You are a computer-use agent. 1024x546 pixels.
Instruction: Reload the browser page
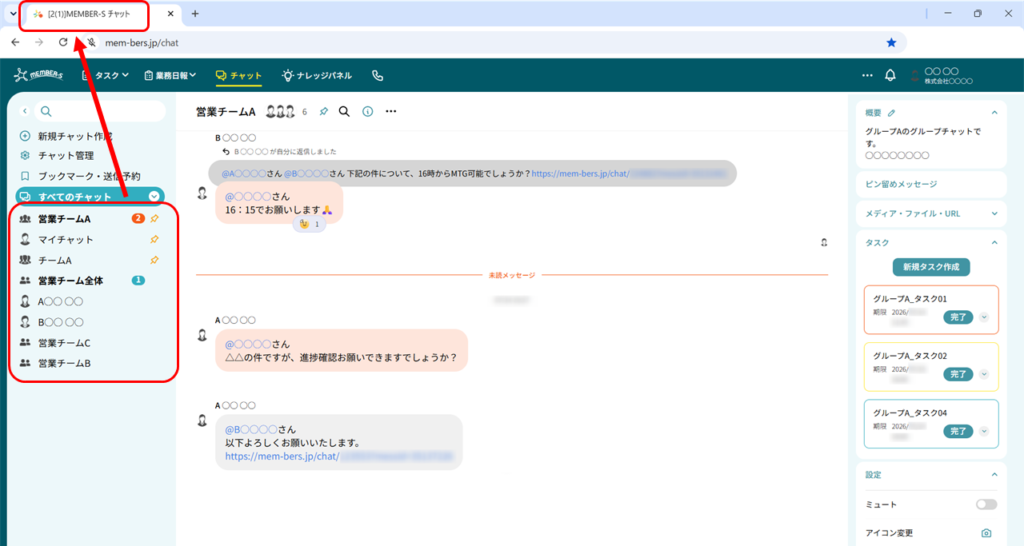tap(63, 42)
